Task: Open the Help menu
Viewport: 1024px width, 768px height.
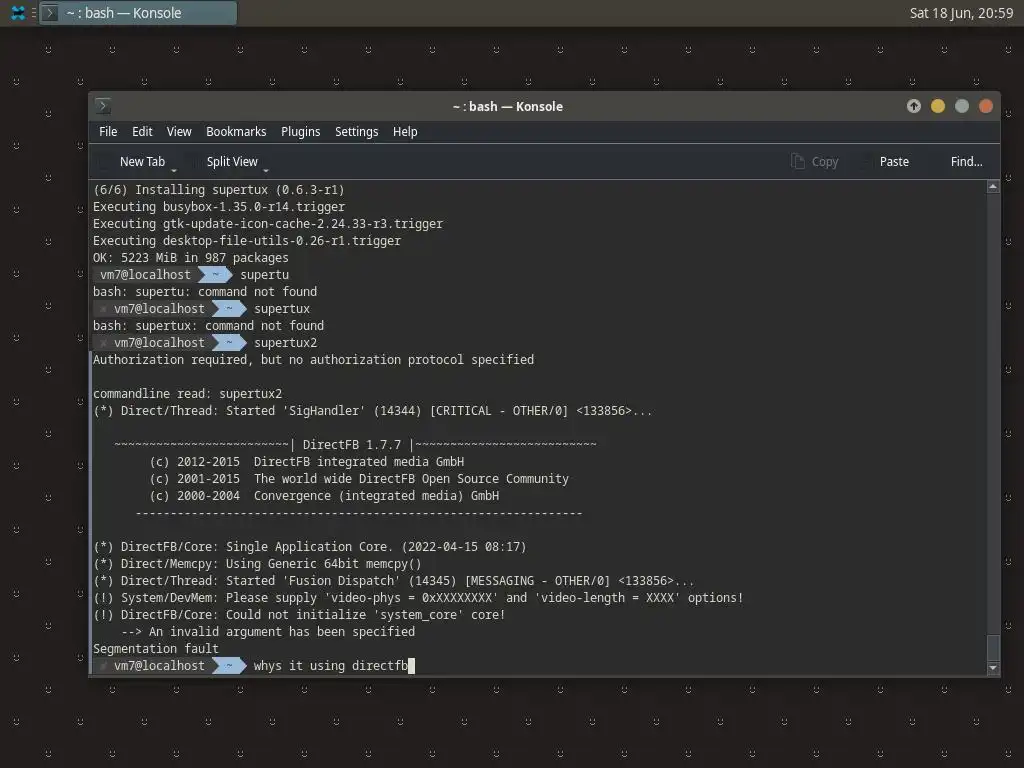Action: 405,131
